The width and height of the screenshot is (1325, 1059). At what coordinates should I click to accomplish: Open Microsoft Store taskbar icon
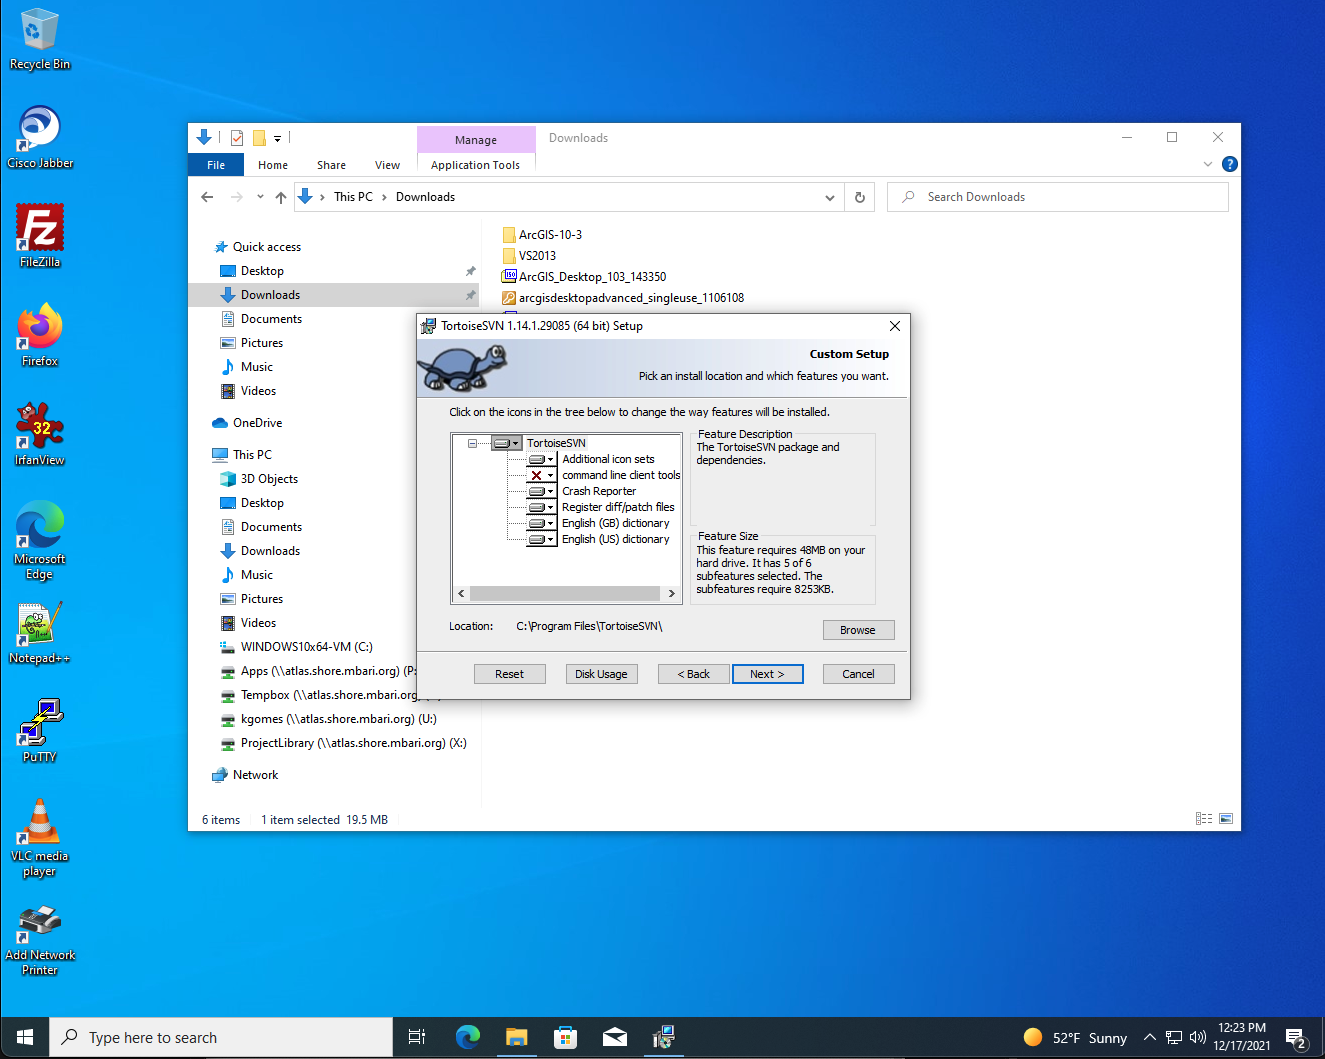[565, 1038]
